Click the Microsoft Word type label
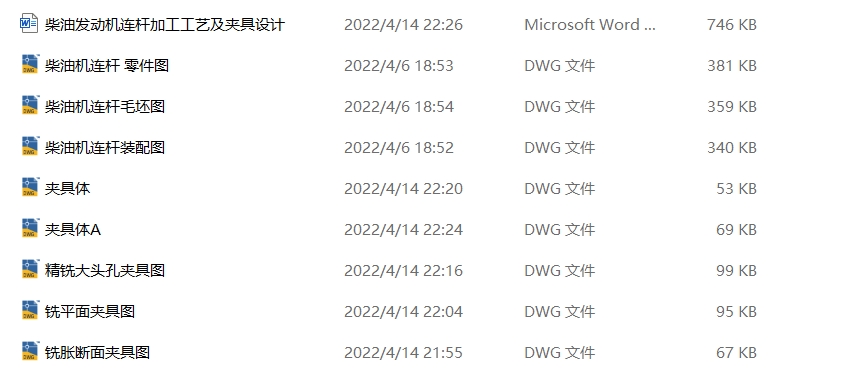This screenshot has width=864, height=377. (590, 25)
